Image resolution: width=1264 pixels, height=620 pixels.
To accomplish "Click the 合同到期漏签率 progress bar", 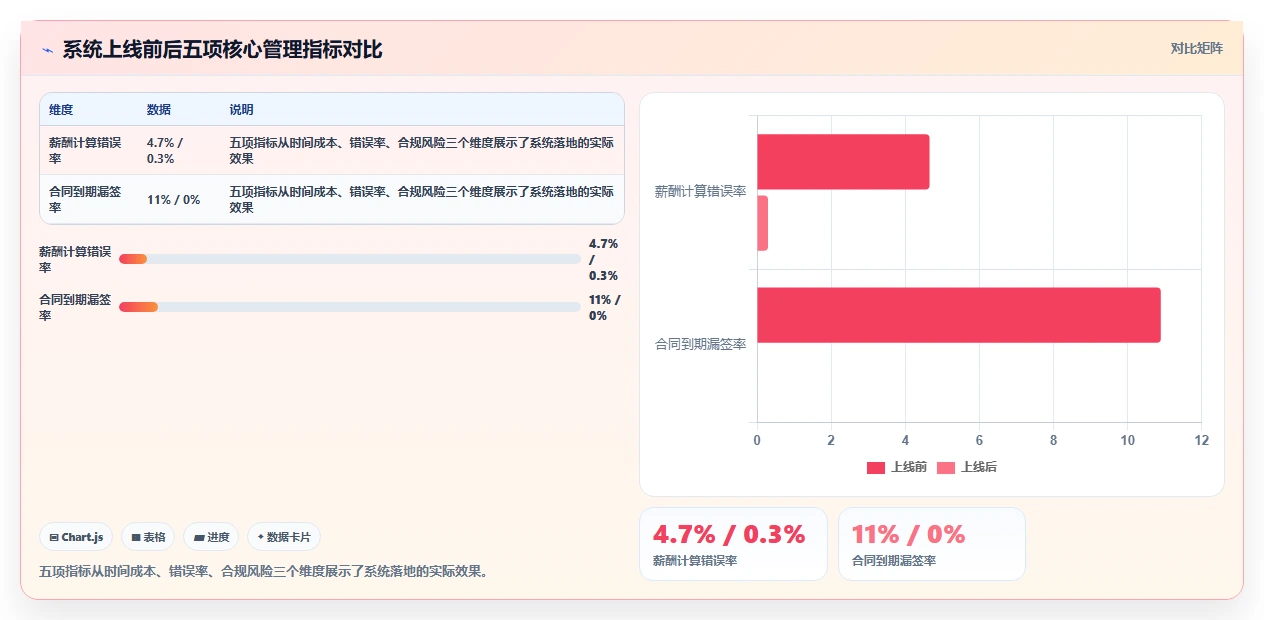I will [349, 307].
